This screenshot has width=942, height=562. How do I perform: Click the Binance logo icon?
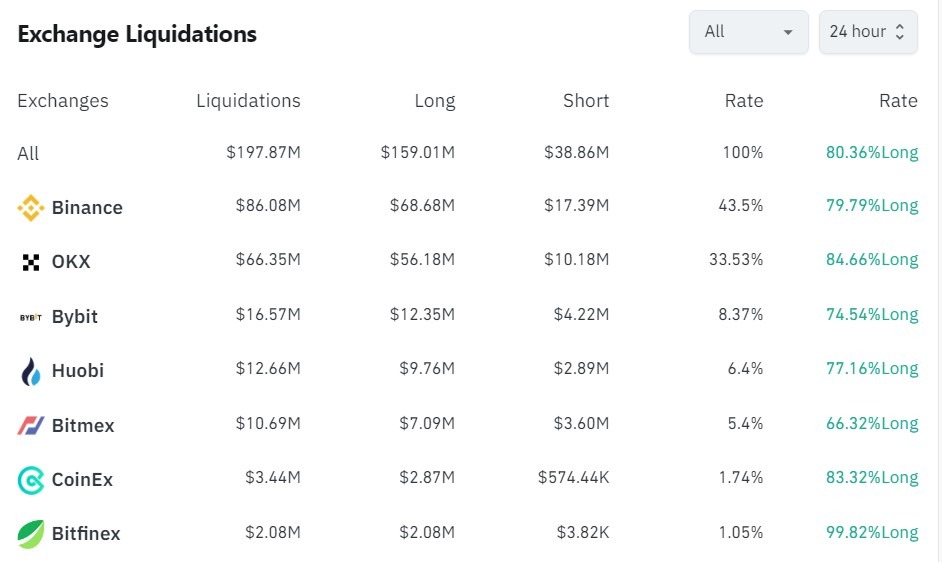coord(31,208)
